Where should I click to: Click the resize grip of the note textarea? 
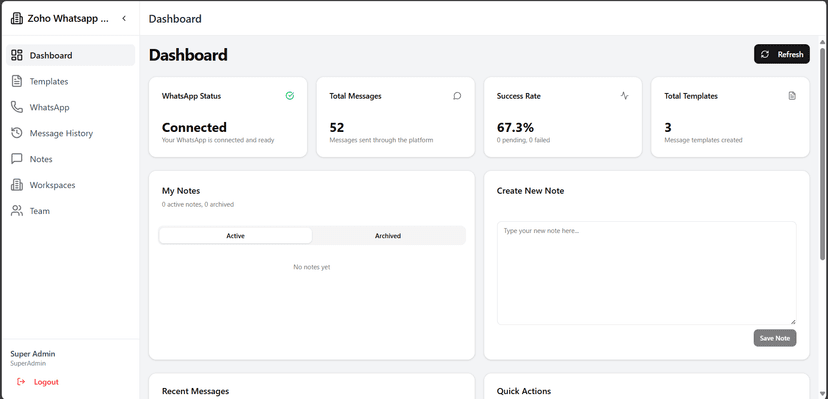(x=793, y=321)
